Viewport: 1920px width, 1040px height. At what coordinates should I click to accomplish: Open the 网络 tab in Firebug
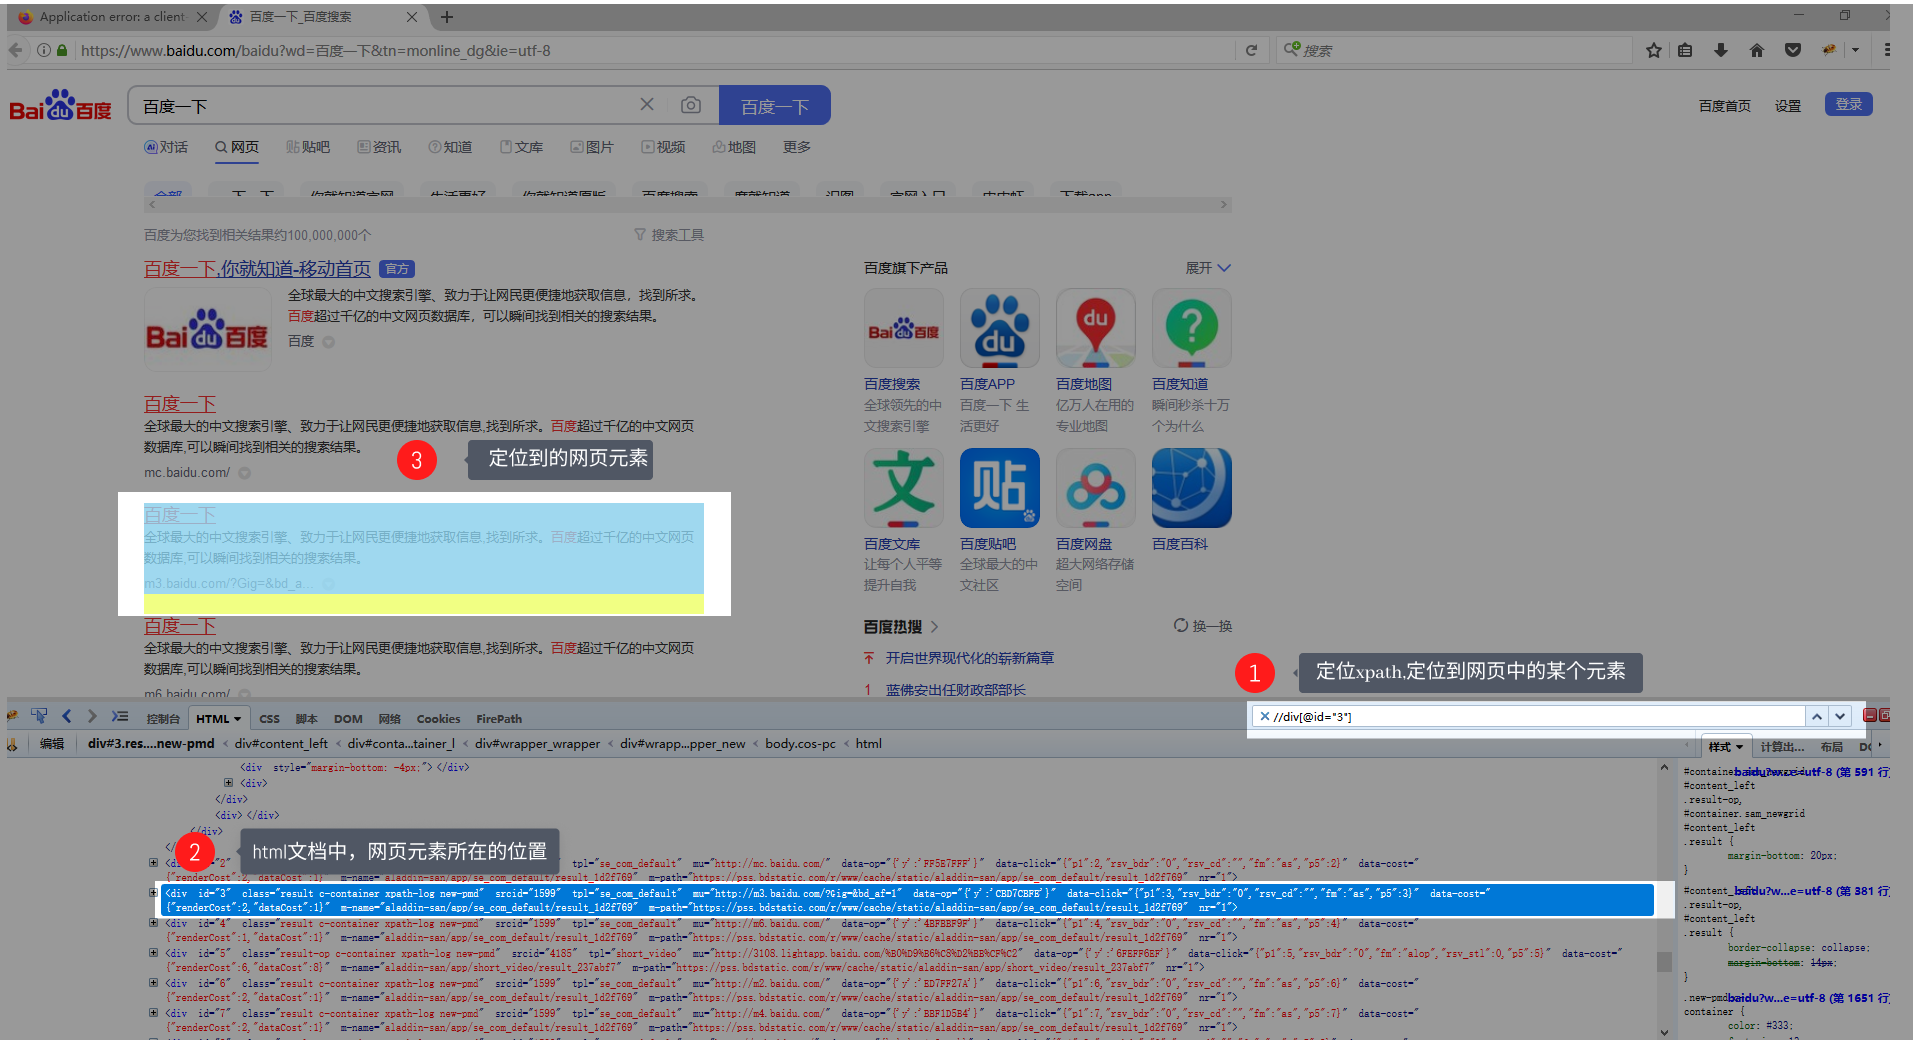389,719
